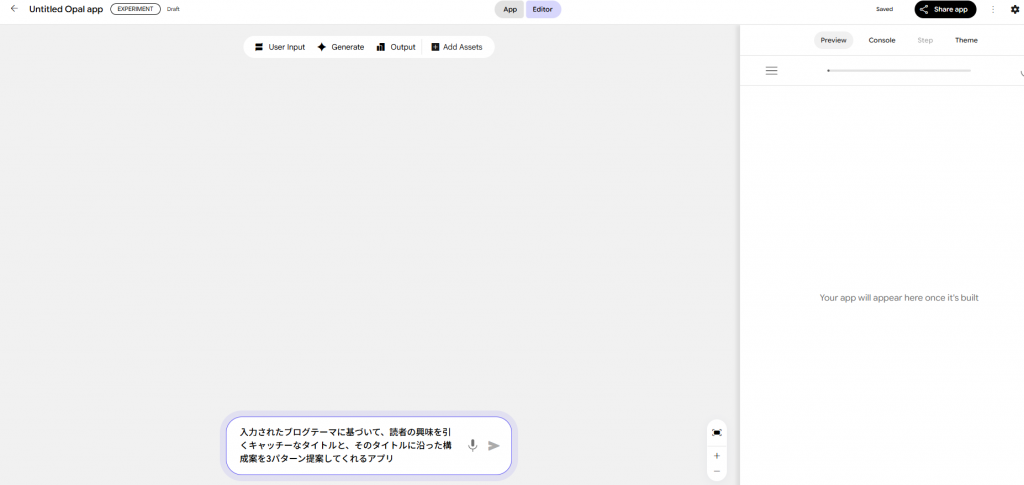Click the Share app button

(x=945, y=9)
